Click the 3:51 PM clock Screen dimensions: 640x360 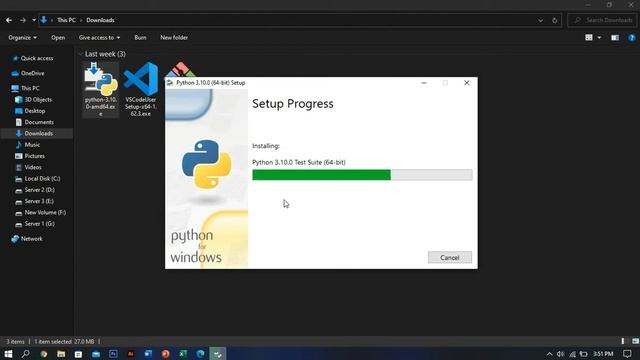pyautogui.click(x=603, y=354)
